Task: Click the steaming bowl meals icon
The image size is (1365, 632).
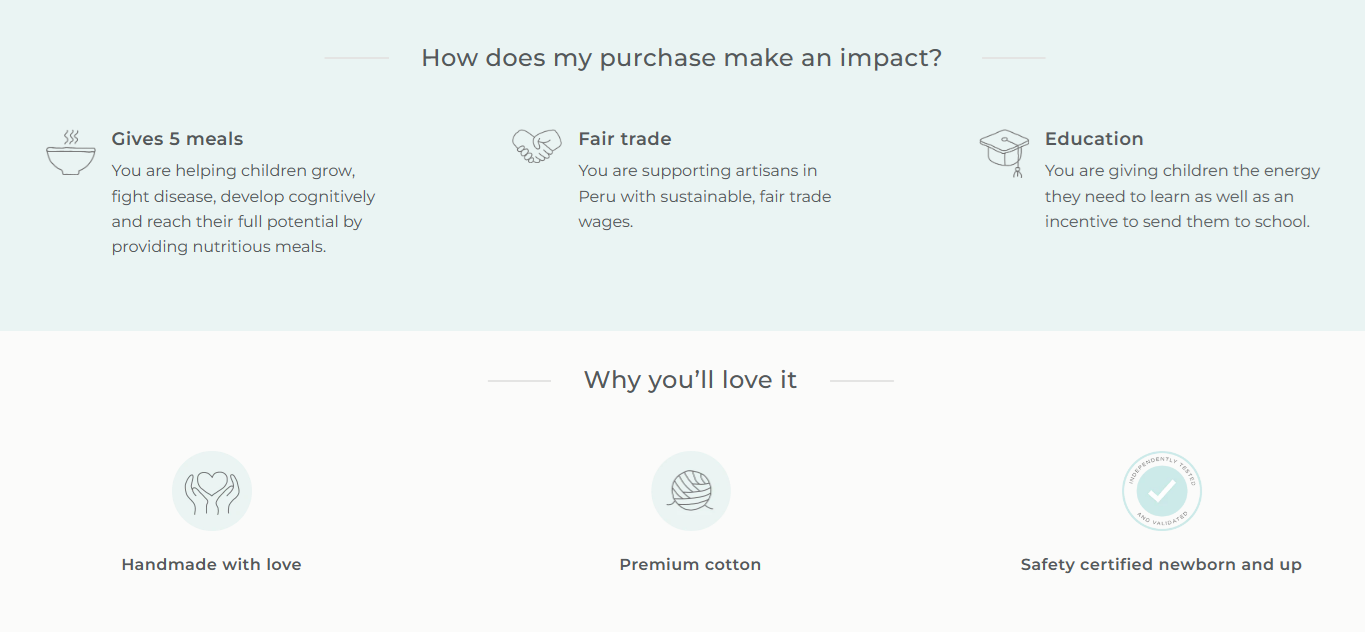Action: 71,154
